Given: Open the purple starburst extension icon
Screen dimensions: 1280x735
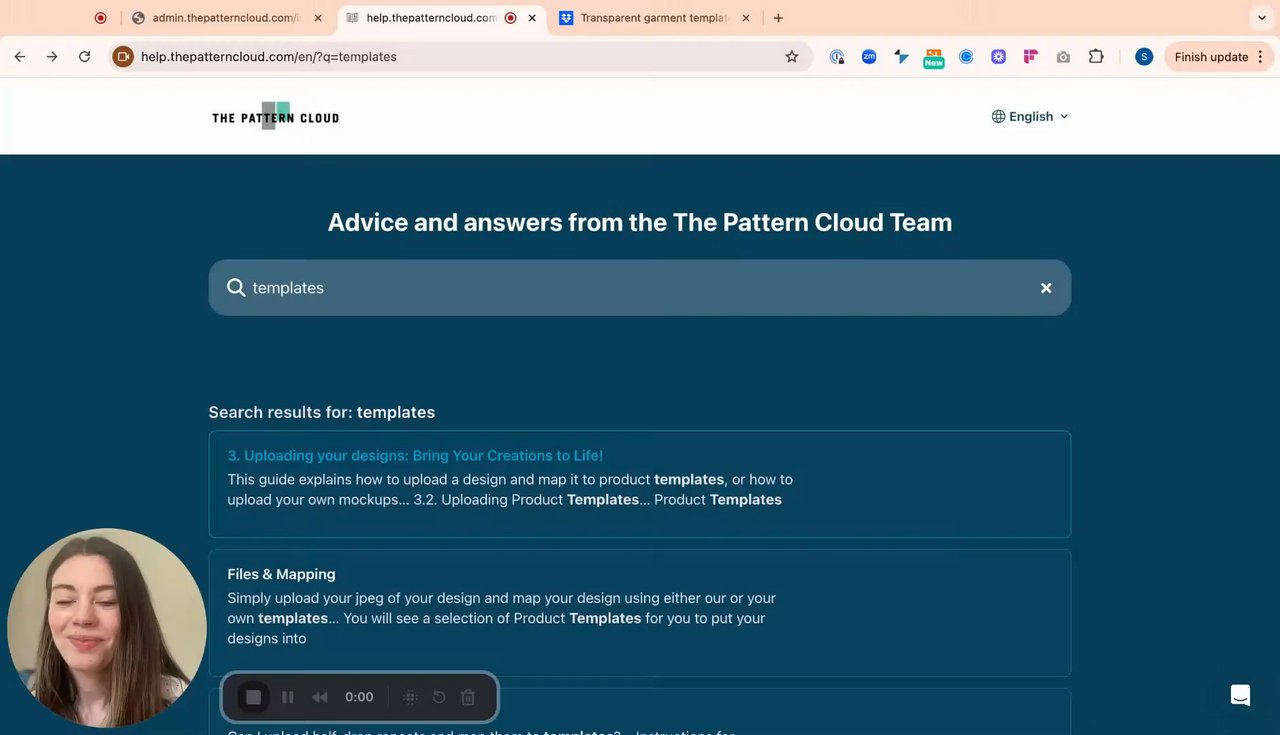Looking at the screenshot, I should tap(998, 57).
